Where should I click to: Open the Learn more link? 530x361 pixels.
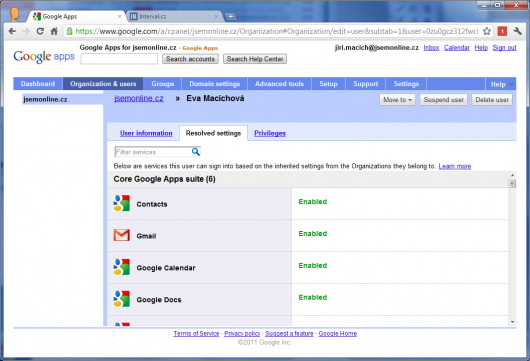coord(455,166)
